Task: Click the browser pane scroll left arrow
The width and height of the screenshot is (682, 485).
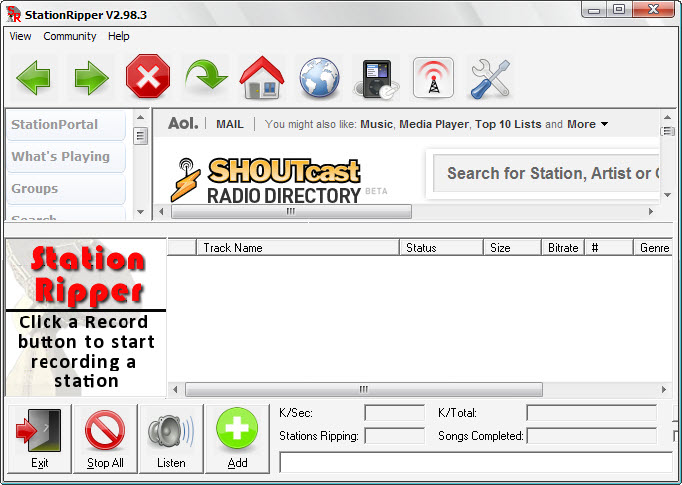Action: pyautogui.click(x=161, y=211)
